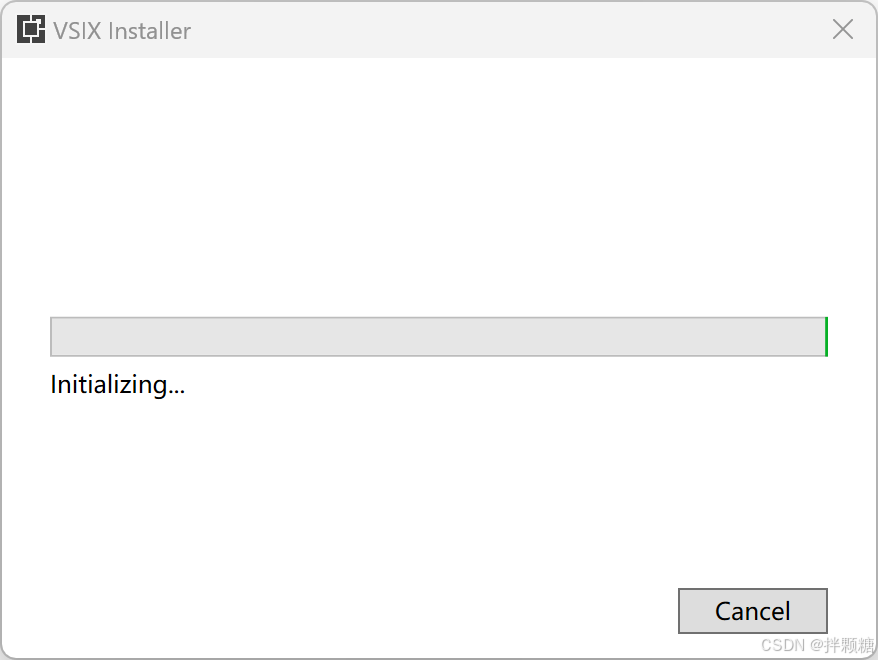Viewport: 878px width, 660px height.
Task: Dismiss the installer with the X button
Action: pos(842,29)
